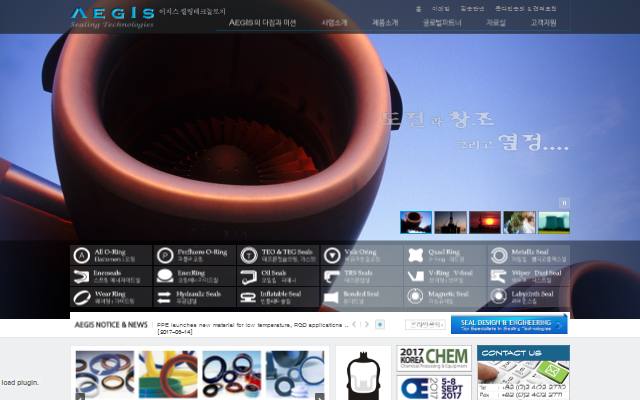The height and width of the screenshot is (400, 640).
Task: Open the Metallic Seal product tile
Action: (529, 255)
